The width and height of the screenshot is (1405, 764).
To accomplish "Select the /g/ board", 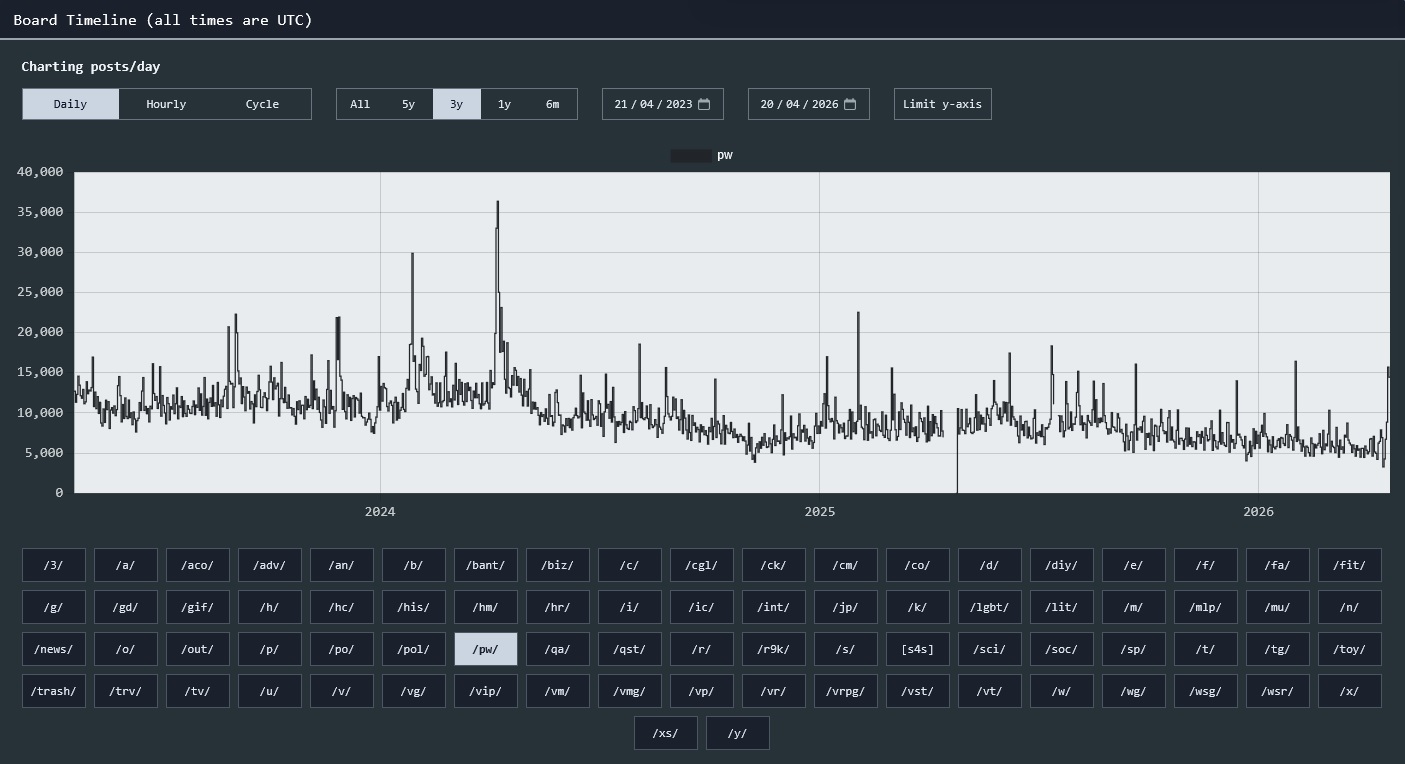I will click(x=54, y=607).
